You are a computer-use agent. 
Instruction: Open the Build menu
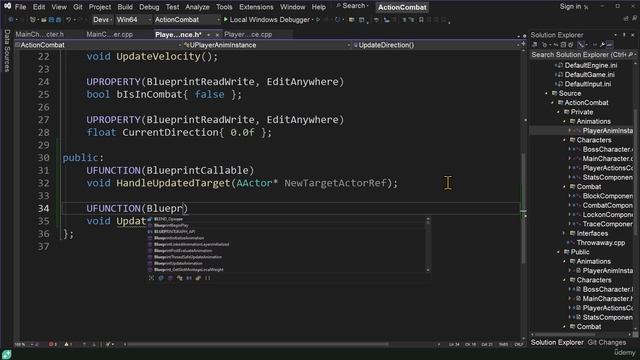click(125, 7)
